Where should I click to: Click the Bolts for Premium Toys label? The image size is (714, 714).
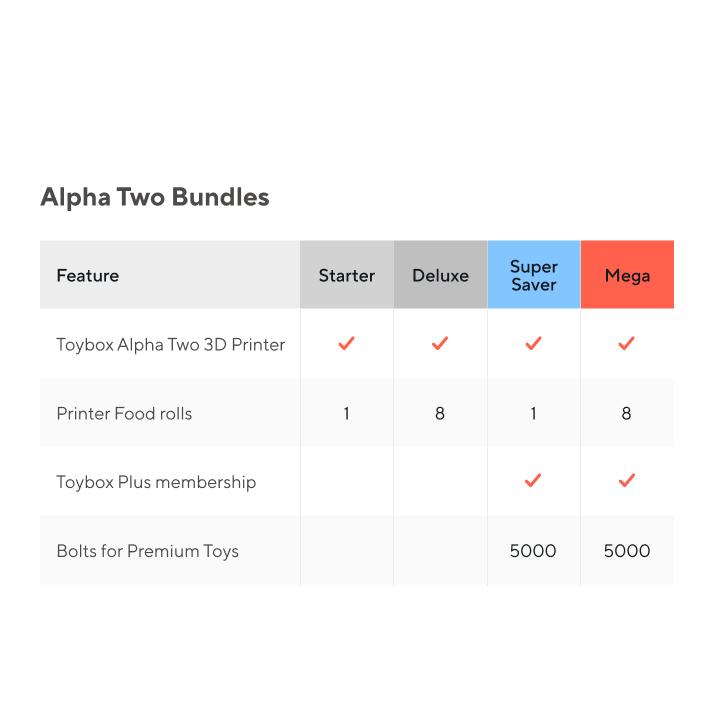point(147,551)
